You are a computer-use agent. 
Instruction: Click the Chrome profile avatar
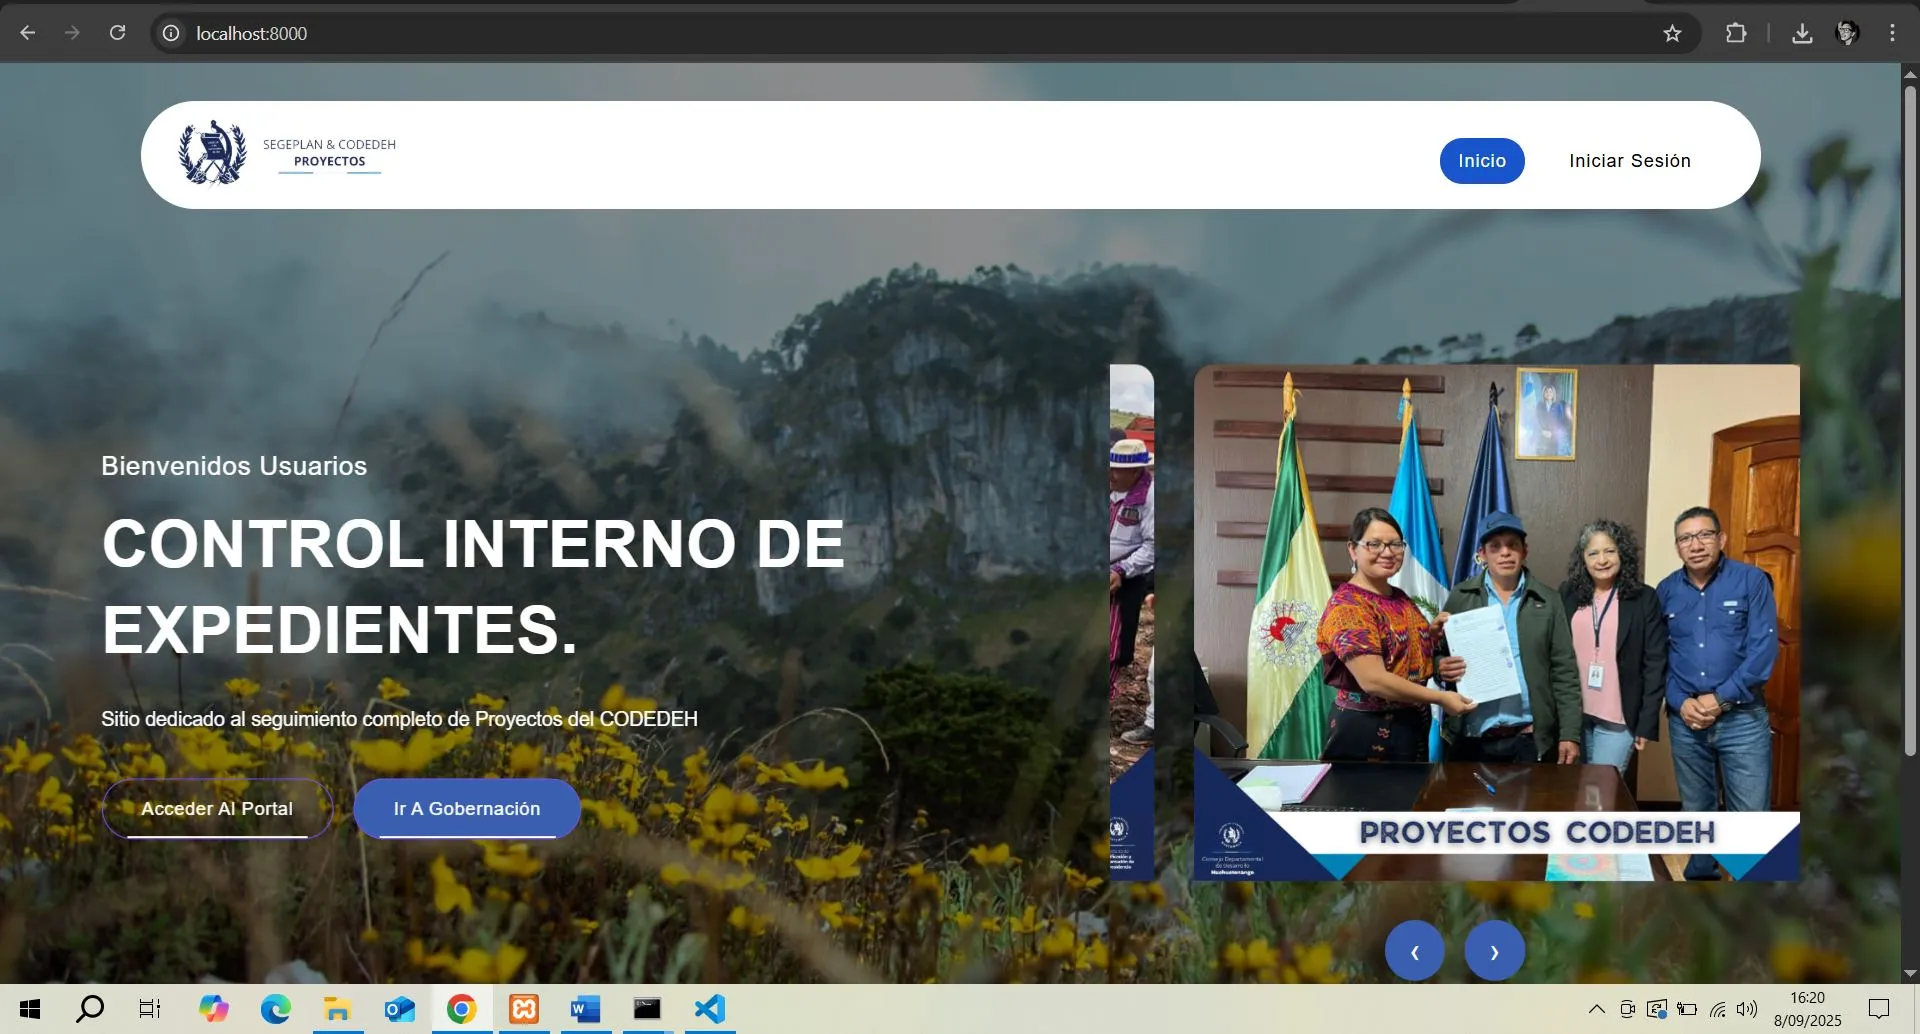click(1848, 33)
